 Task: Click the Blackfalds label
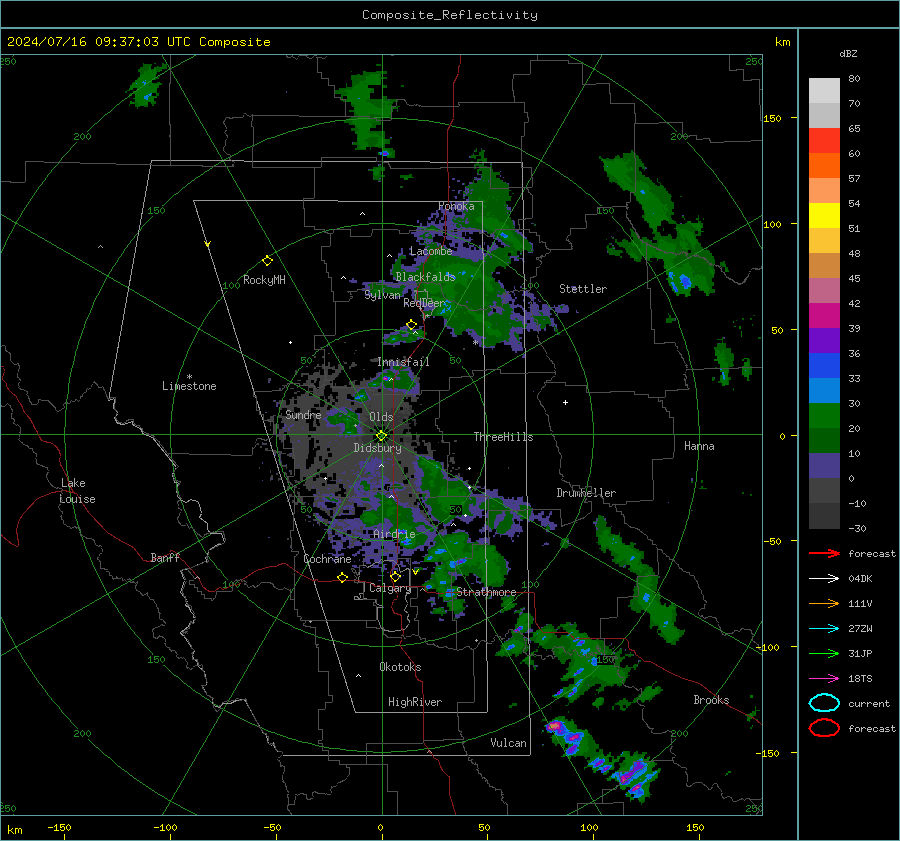(x=425, y=277)
